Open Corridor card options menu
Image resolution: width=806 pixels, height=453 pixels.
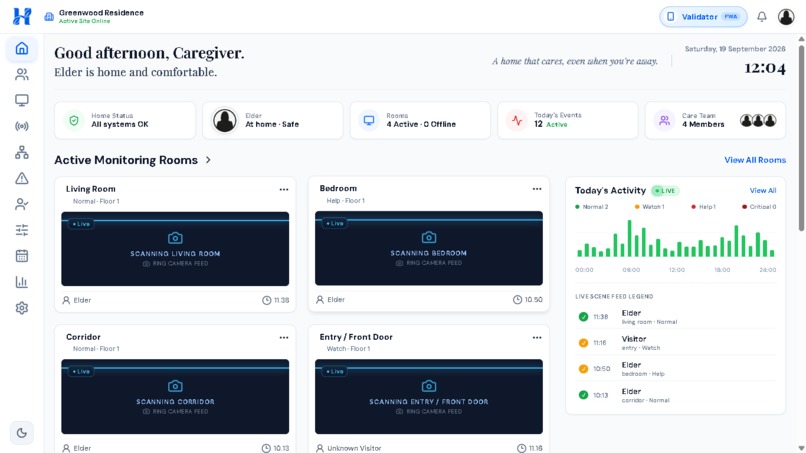[x=284, y=337]
